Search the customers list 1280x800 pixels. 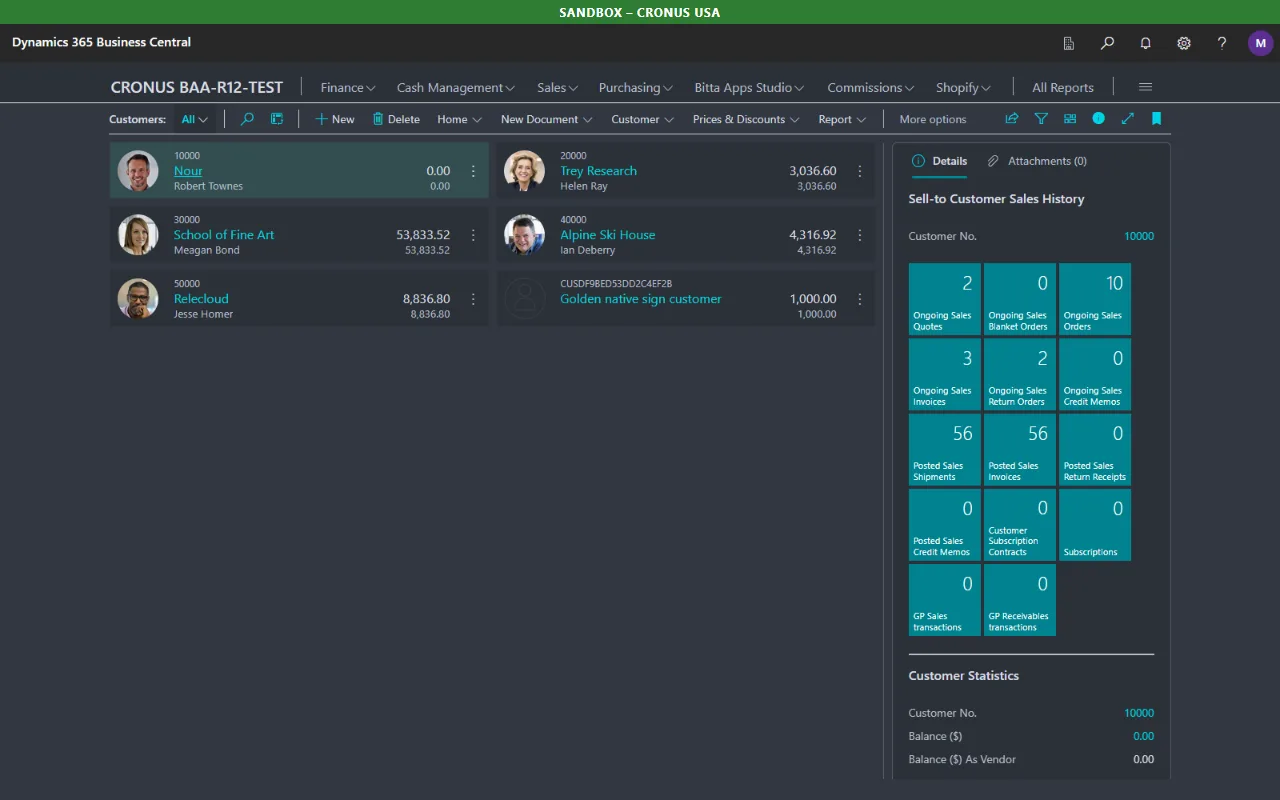[x=247, y=119]
